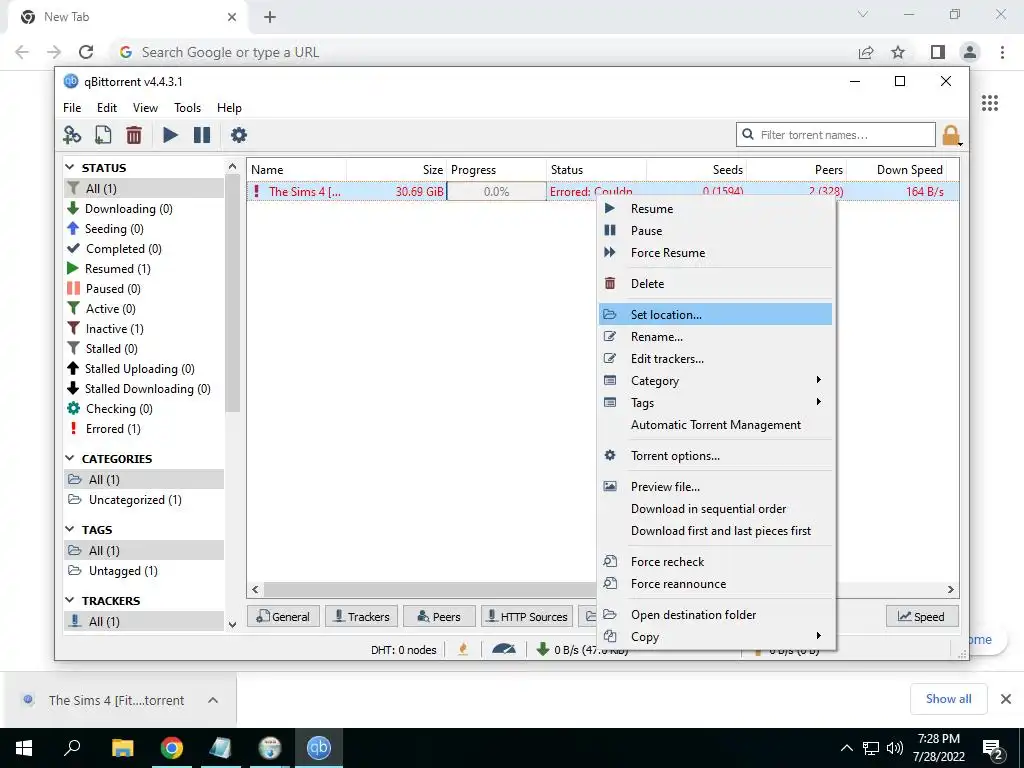Toggle Download first and last pieces first
Screen dimensions: 1024x768
pyautogui.click(x=716, y=531)
